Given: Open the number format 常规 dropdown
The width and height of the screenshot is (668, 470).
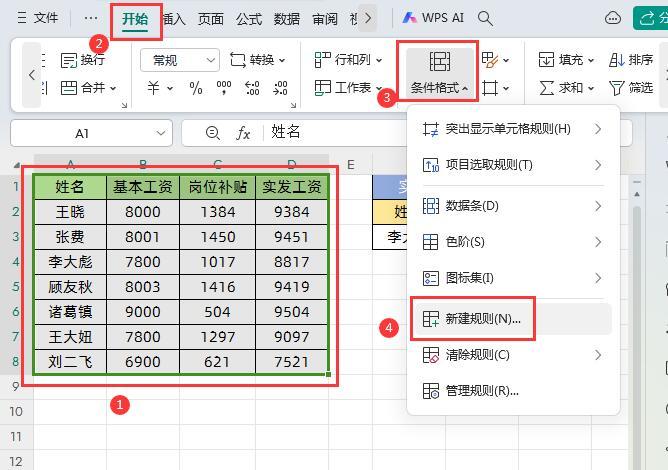Looking at the screenshot, I should (x=179, y=60).
